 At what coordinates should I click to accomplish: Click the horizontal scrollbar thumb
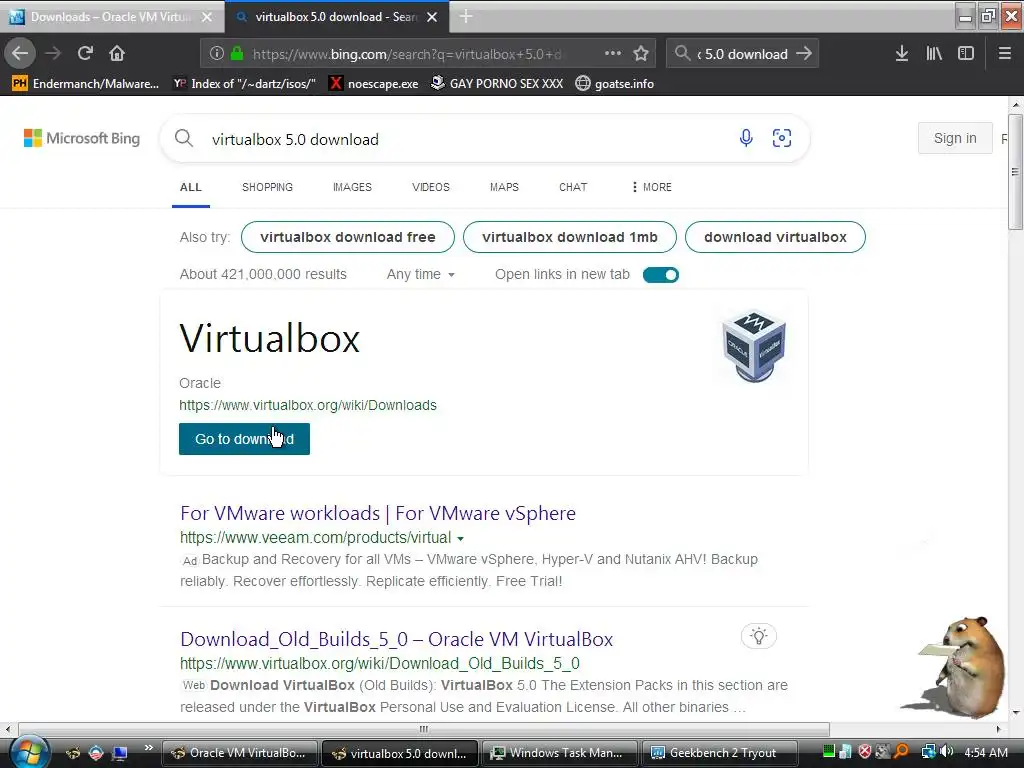pyautogui.click(x=424, y=729)
